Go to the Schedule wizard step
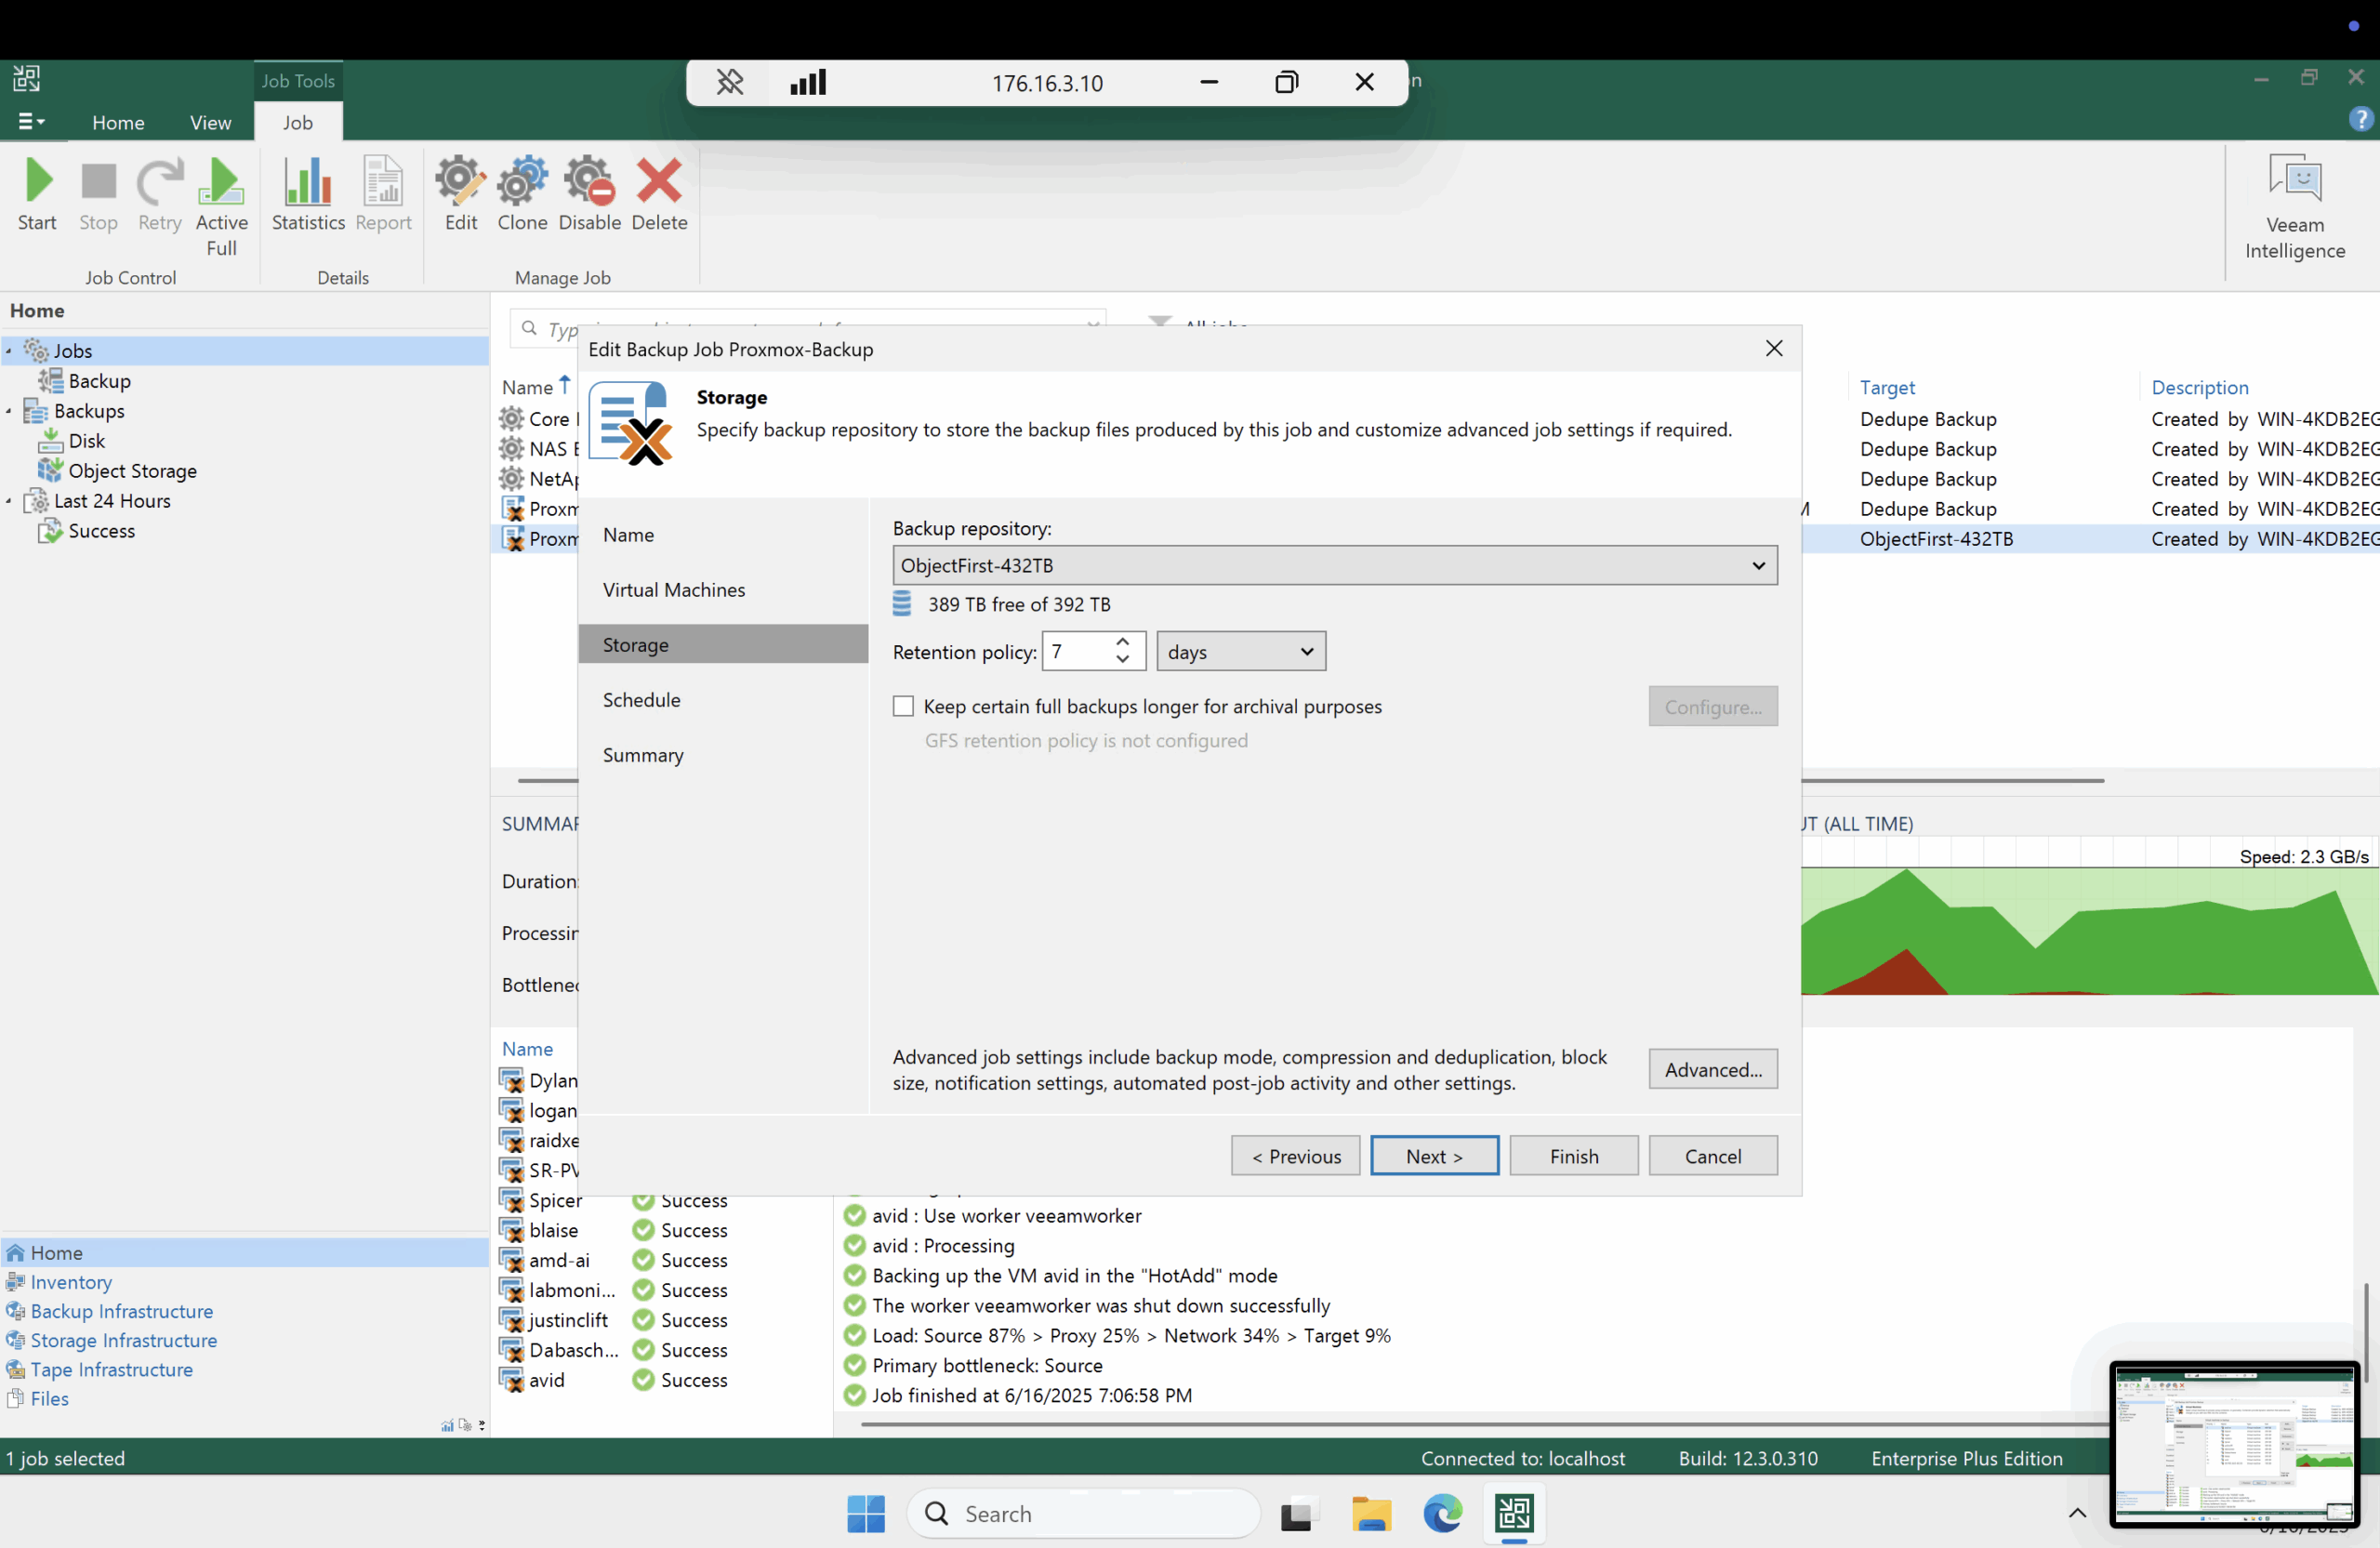2380x1548 pixels. tap(723, 700)
